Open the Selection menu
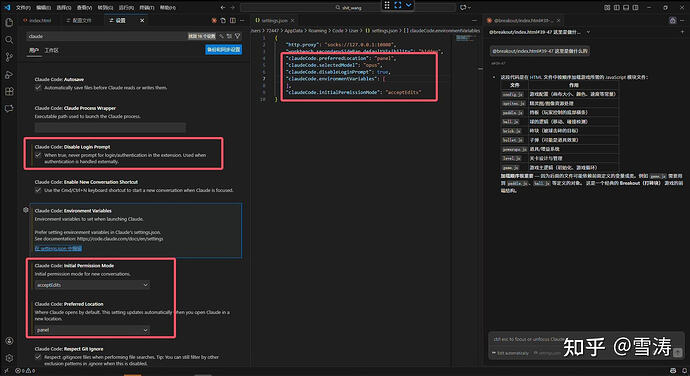This screenshot has height=376, width=690. (64, 7)
